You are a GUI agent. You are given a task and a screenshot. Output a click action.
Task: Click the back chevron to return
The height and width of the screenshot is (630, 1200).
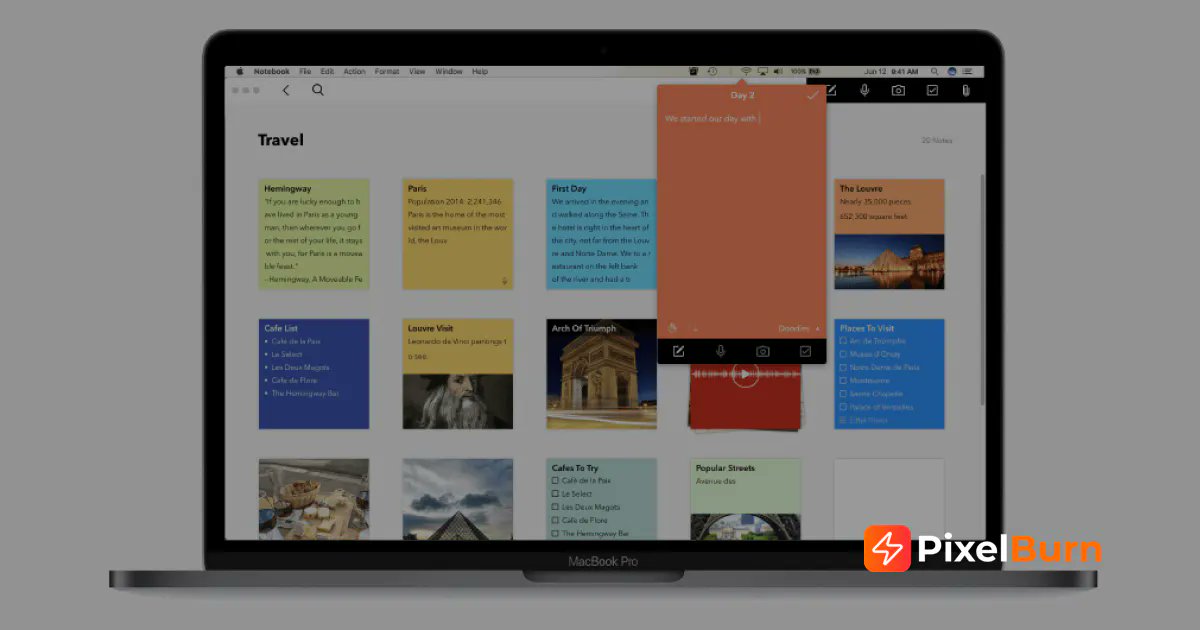coord(287,90)
